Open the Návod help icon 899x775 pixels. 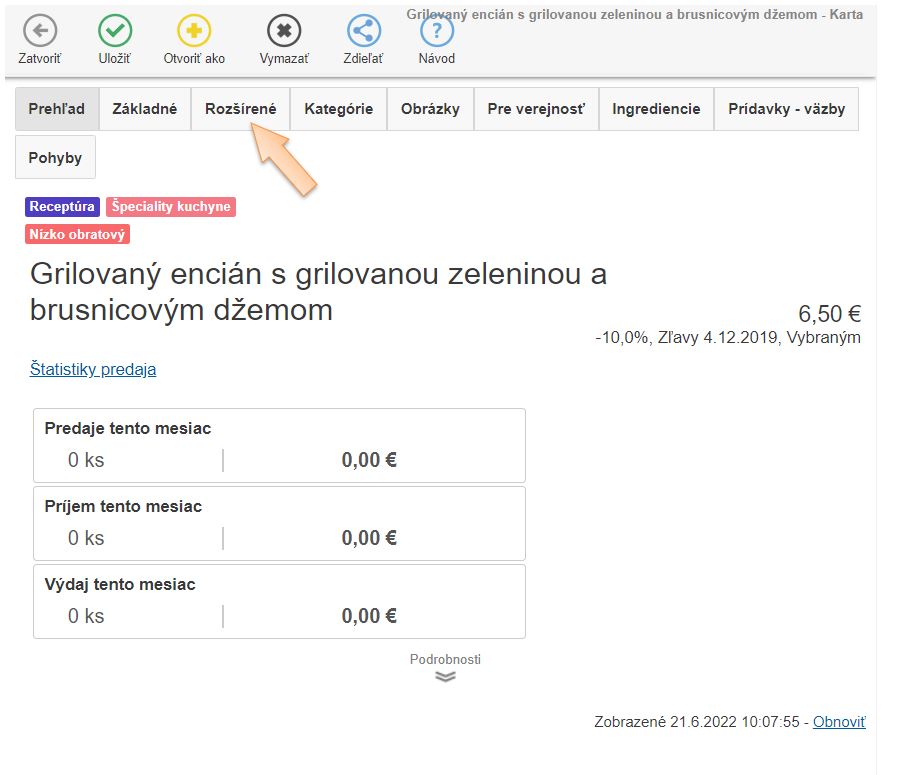tap(436, 31)
